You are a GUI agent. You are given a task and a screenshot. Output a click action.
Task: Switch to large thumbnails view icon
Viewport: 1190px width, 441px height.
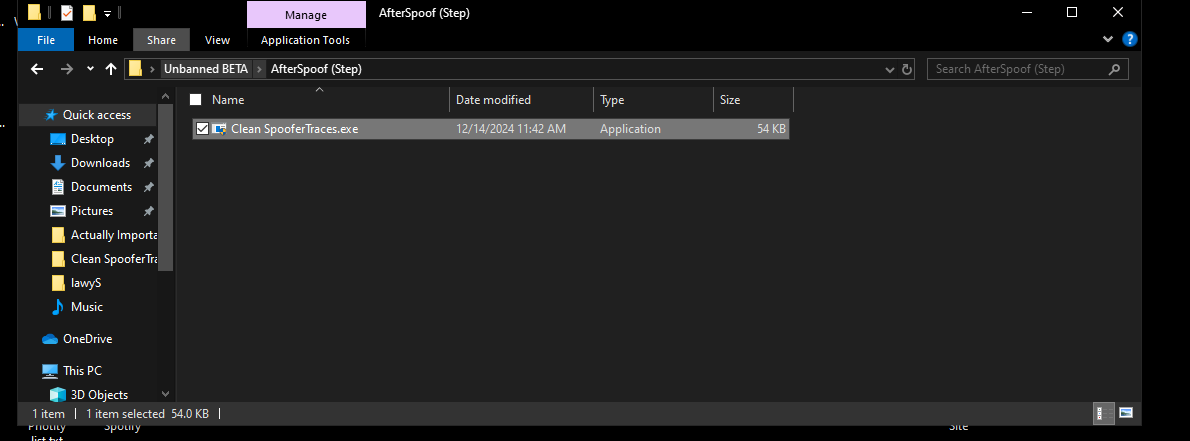[1126, 413]
